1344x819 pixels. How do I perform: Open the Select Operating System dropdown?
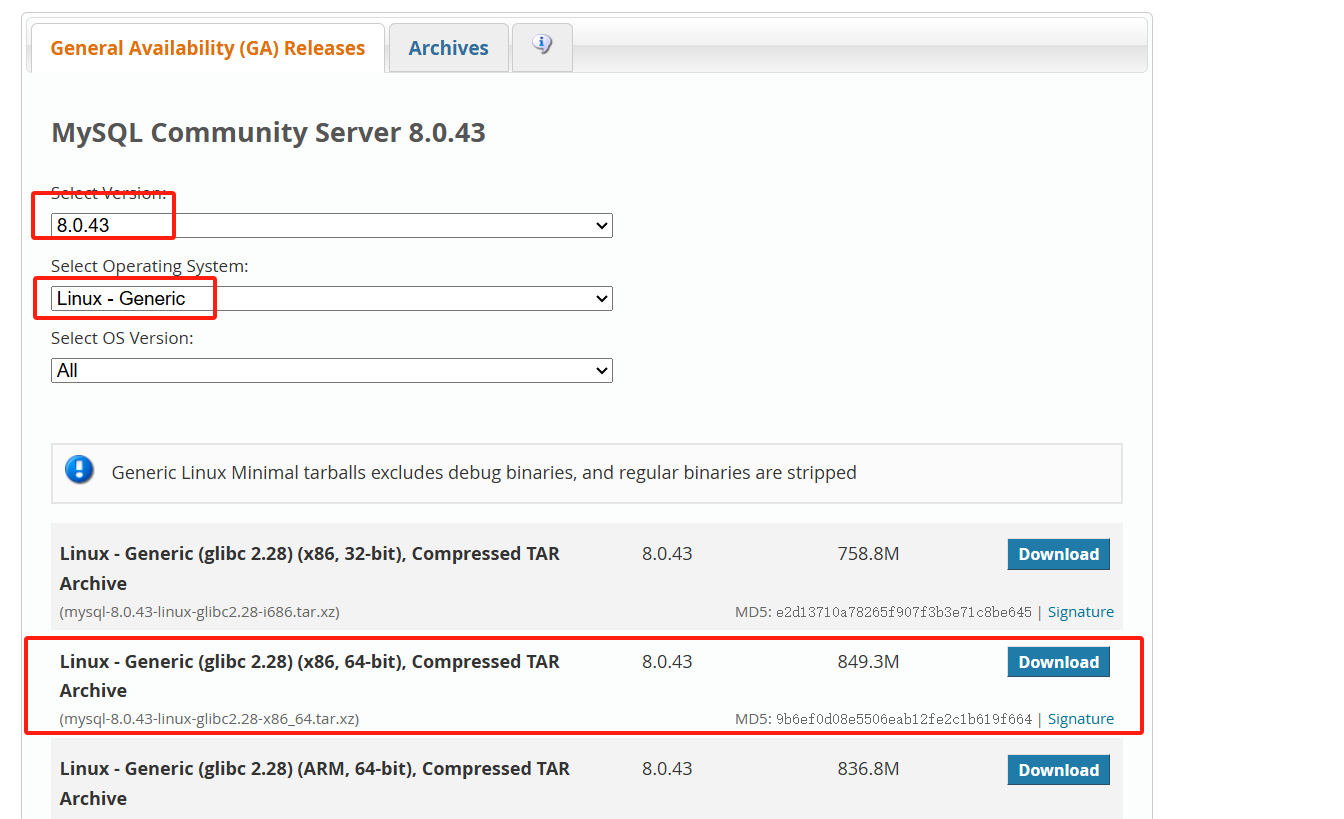tap(330, 298)
